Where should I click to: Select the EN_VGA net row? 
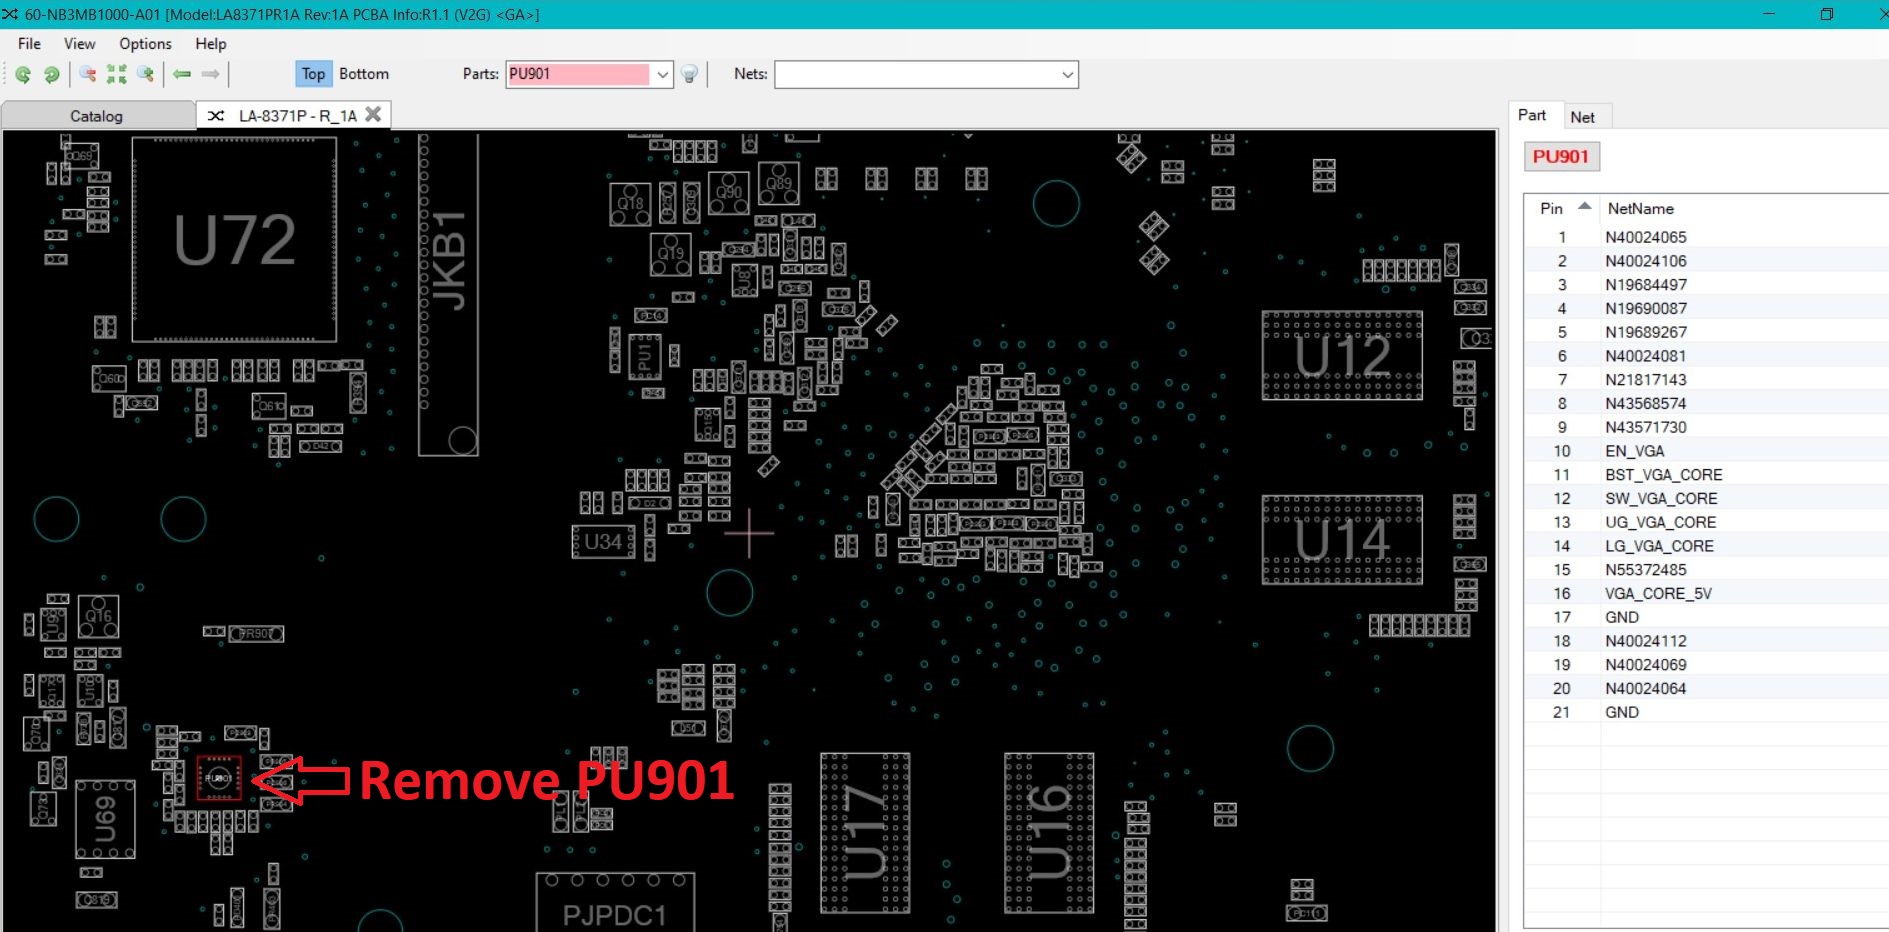point(1634,451)
